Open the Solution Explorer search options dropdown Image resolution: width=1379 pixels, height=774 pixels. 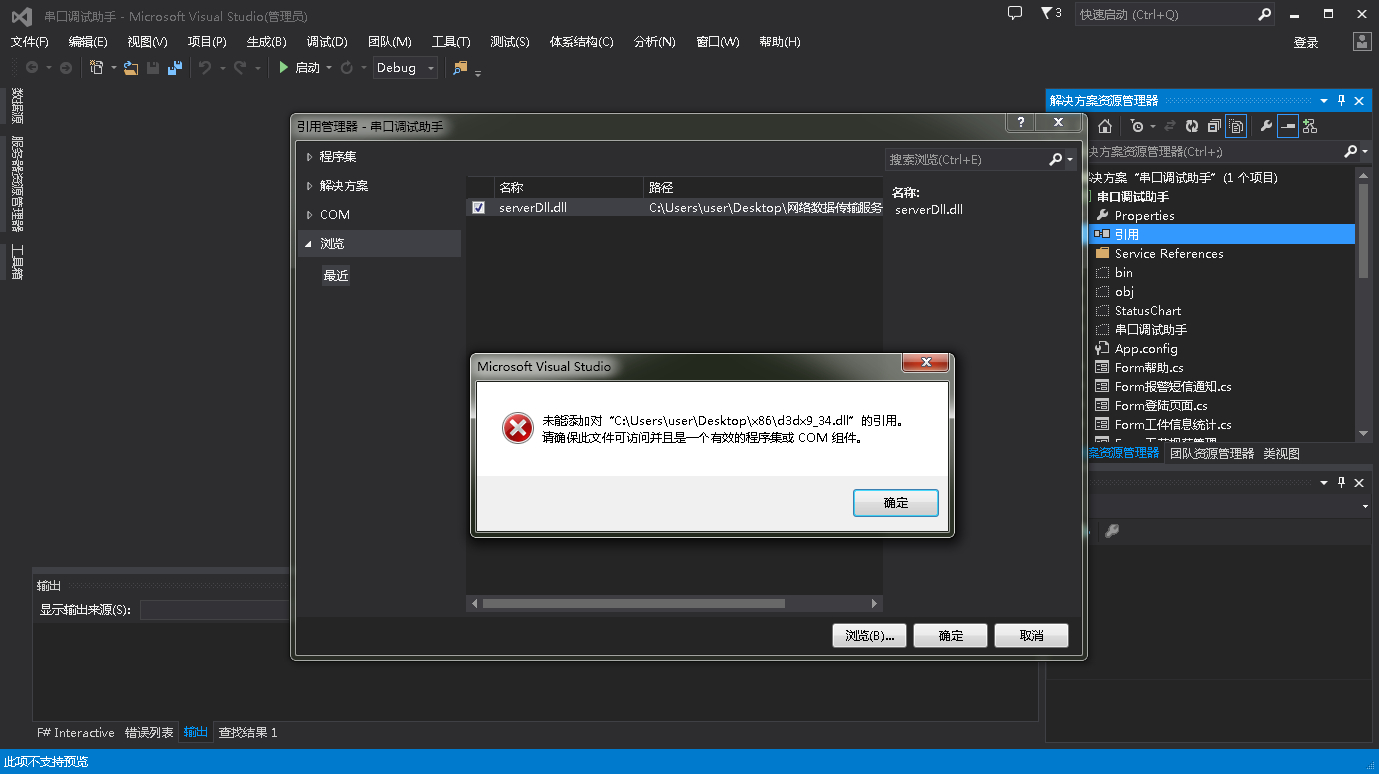(x=1365, y=151)
